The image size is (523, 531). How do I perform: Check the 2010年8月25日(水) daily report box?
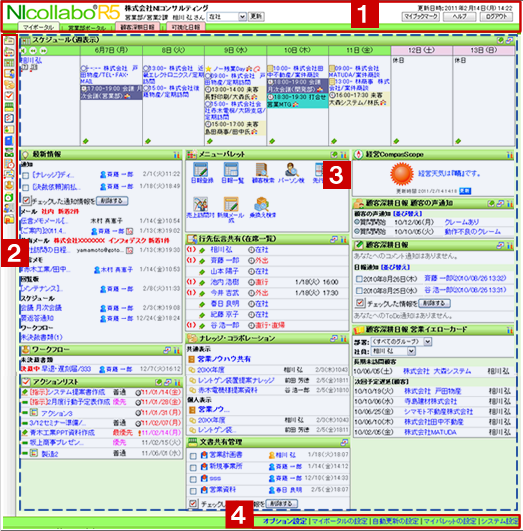359,290
